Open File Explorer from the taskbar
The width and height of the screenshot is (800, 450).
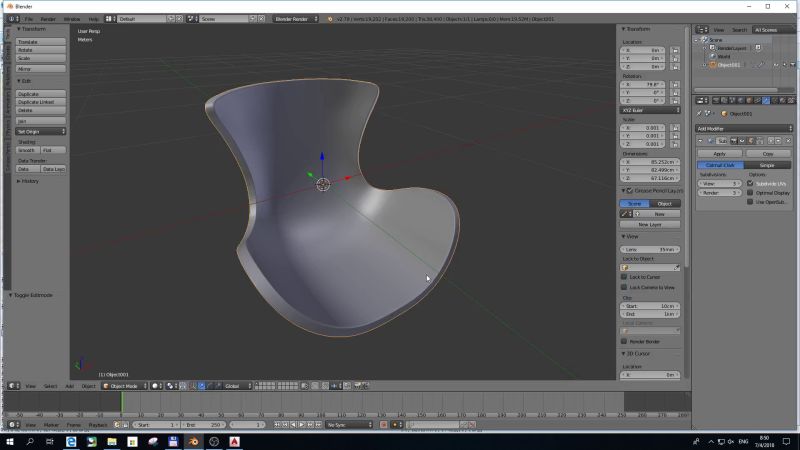(112, 441)
